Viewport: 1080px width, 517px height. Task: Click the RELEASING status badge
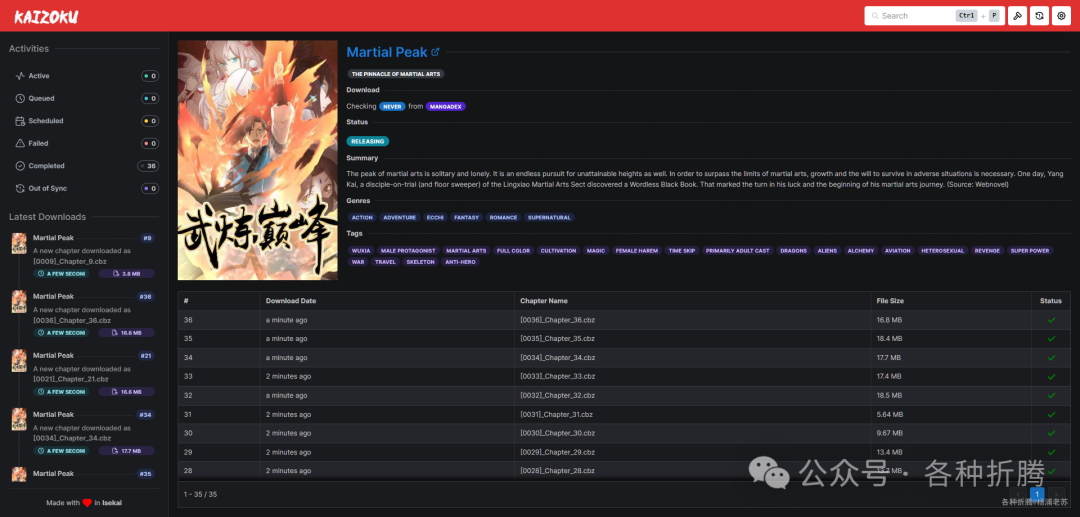[x=368, y=141]
